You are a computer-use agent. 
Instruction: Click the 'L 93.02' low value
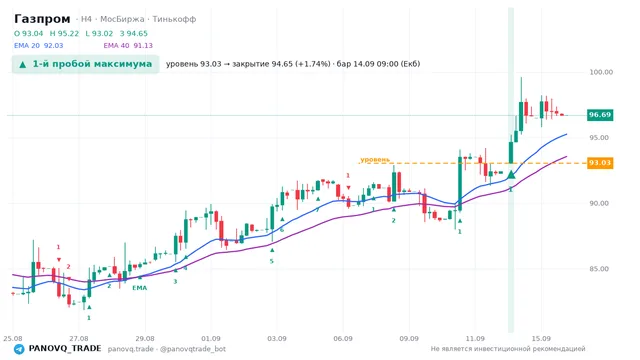coord(99,33)
